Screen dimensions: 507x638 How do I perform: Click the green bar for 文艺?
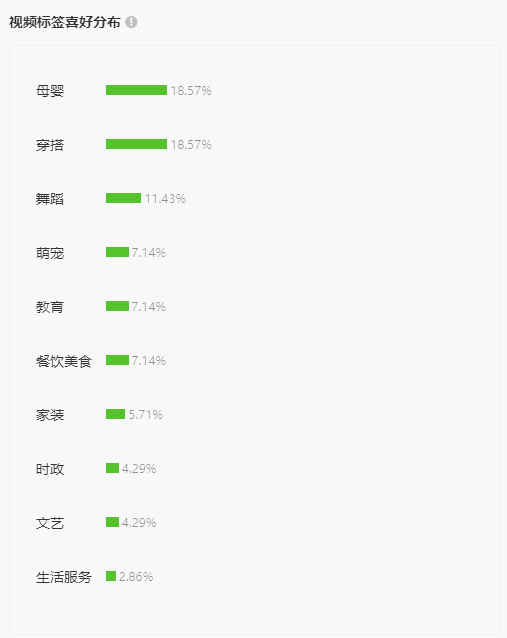112,522
